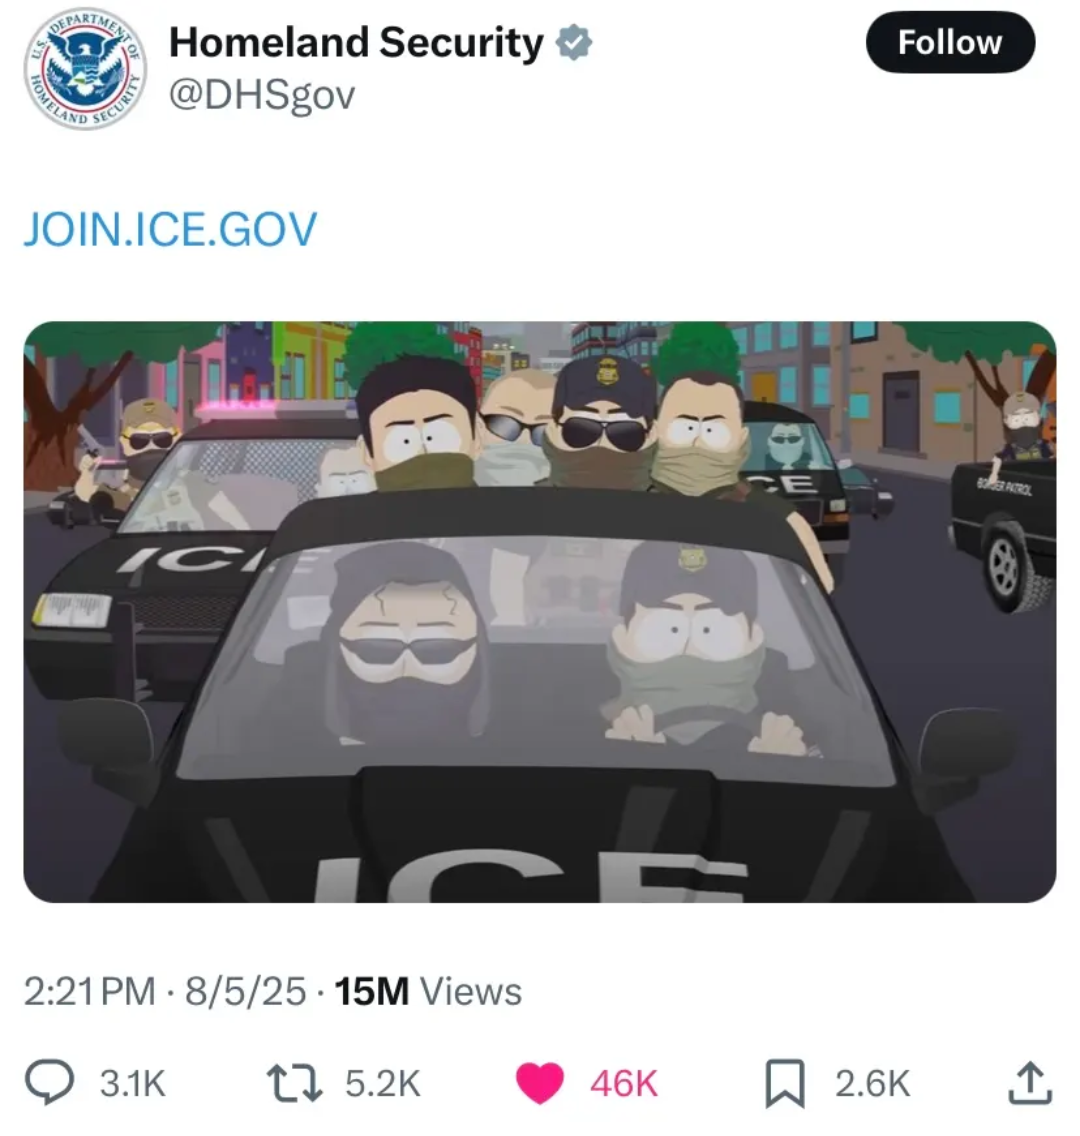Click the share upload icon

1030,1082
